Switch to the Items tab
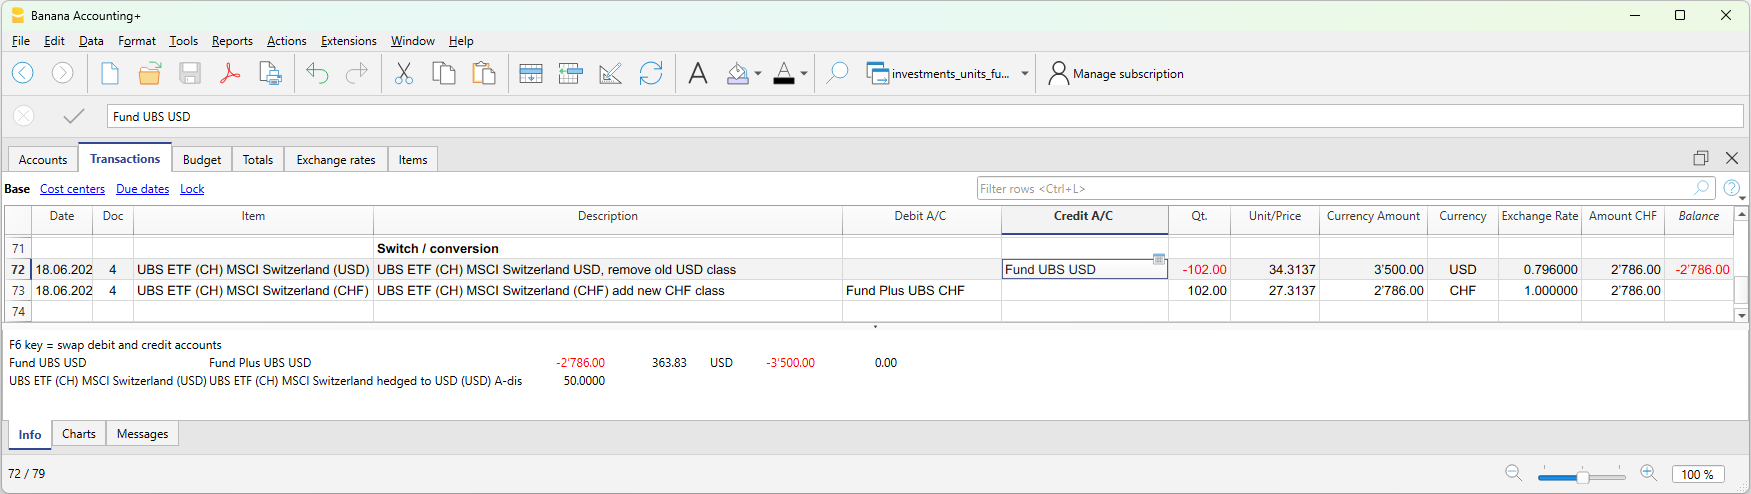The height and width of the screenshot is (494, 1751). (x=413, y=160)
